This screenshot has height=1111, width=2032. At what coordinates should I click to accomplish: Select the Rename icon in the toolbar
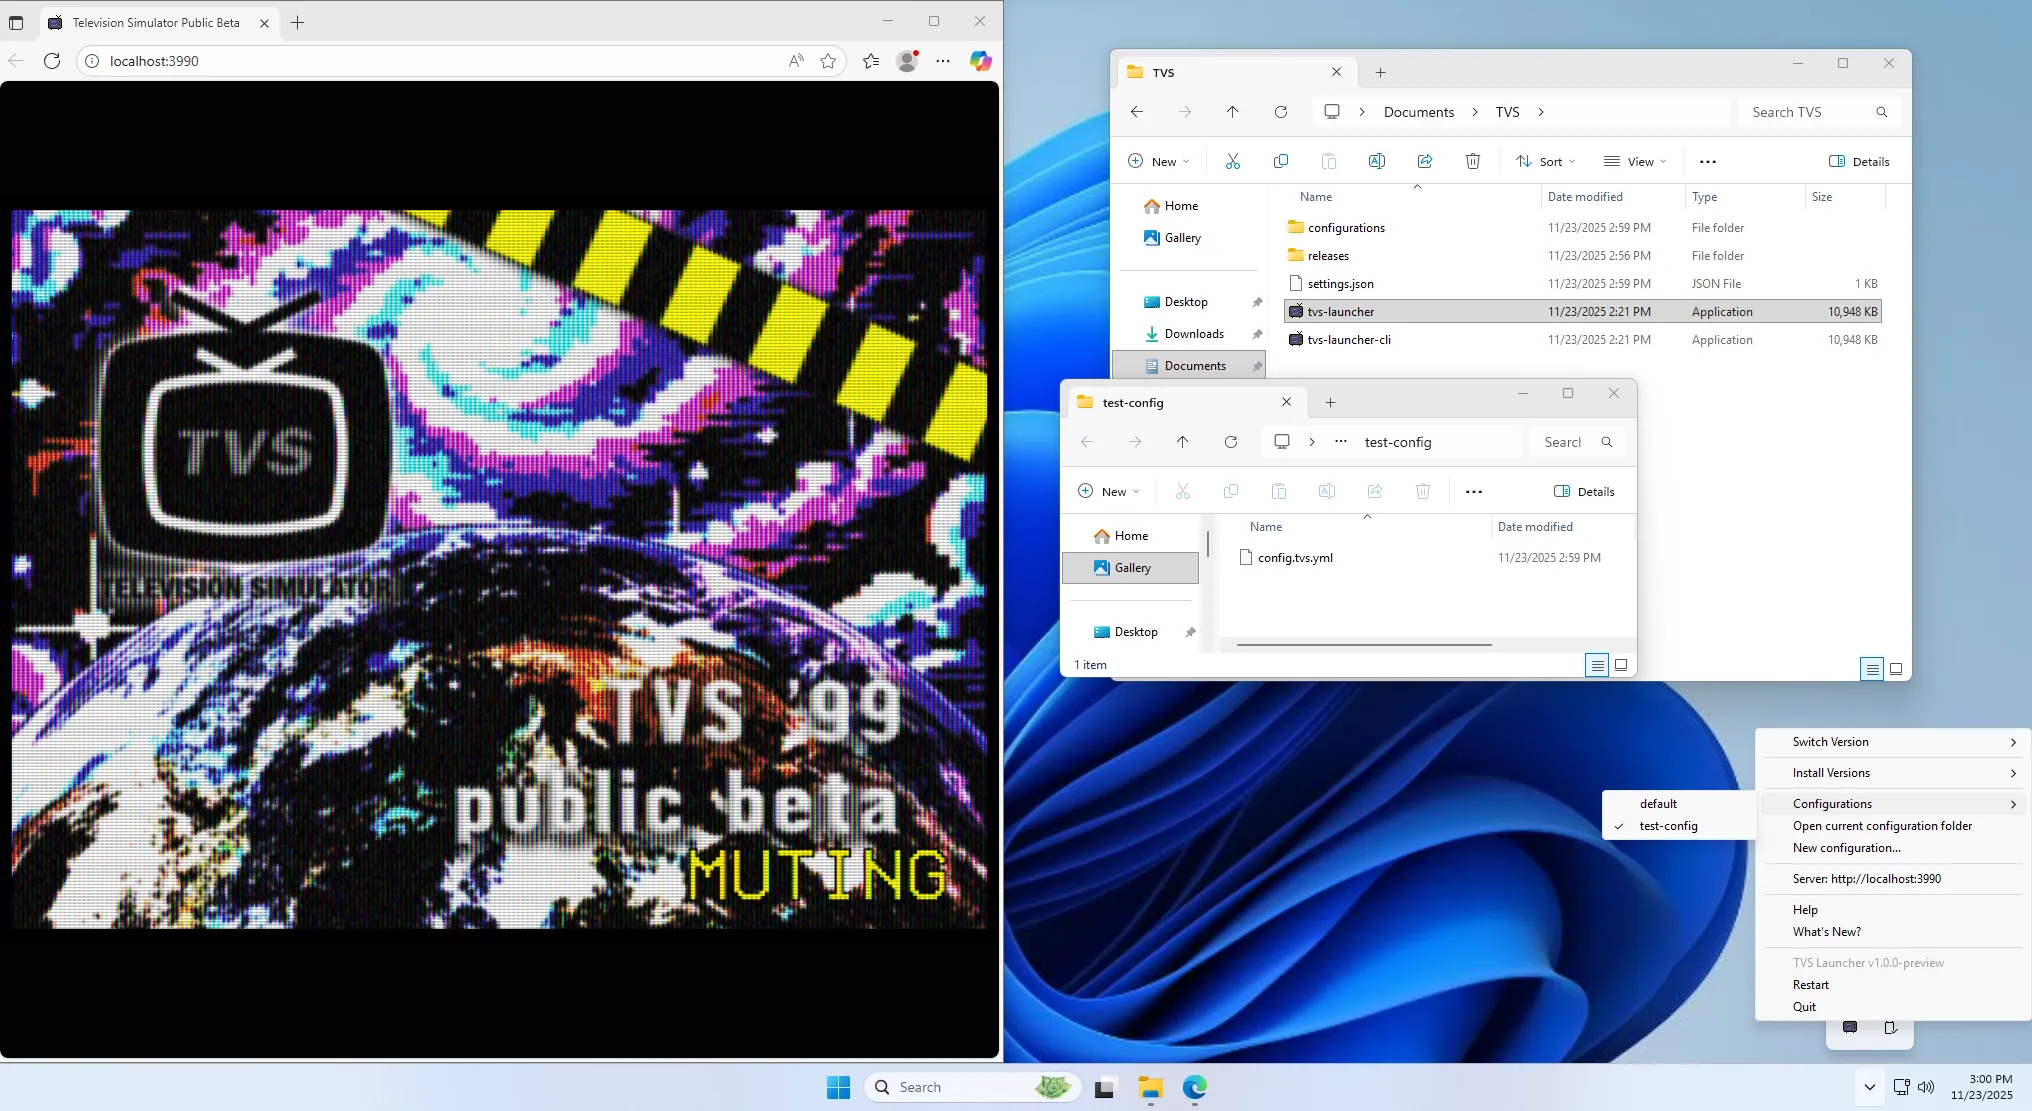click(1377, 160)
